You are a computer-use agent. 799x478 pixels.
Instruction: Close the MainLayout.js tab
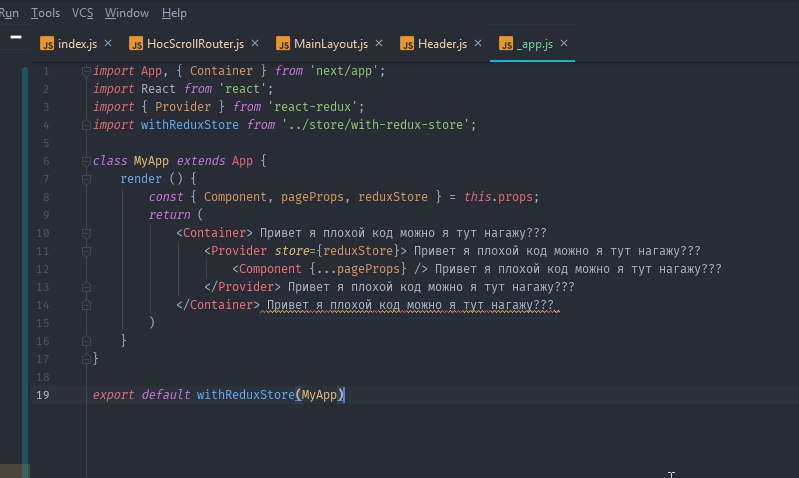pos(379,43)
